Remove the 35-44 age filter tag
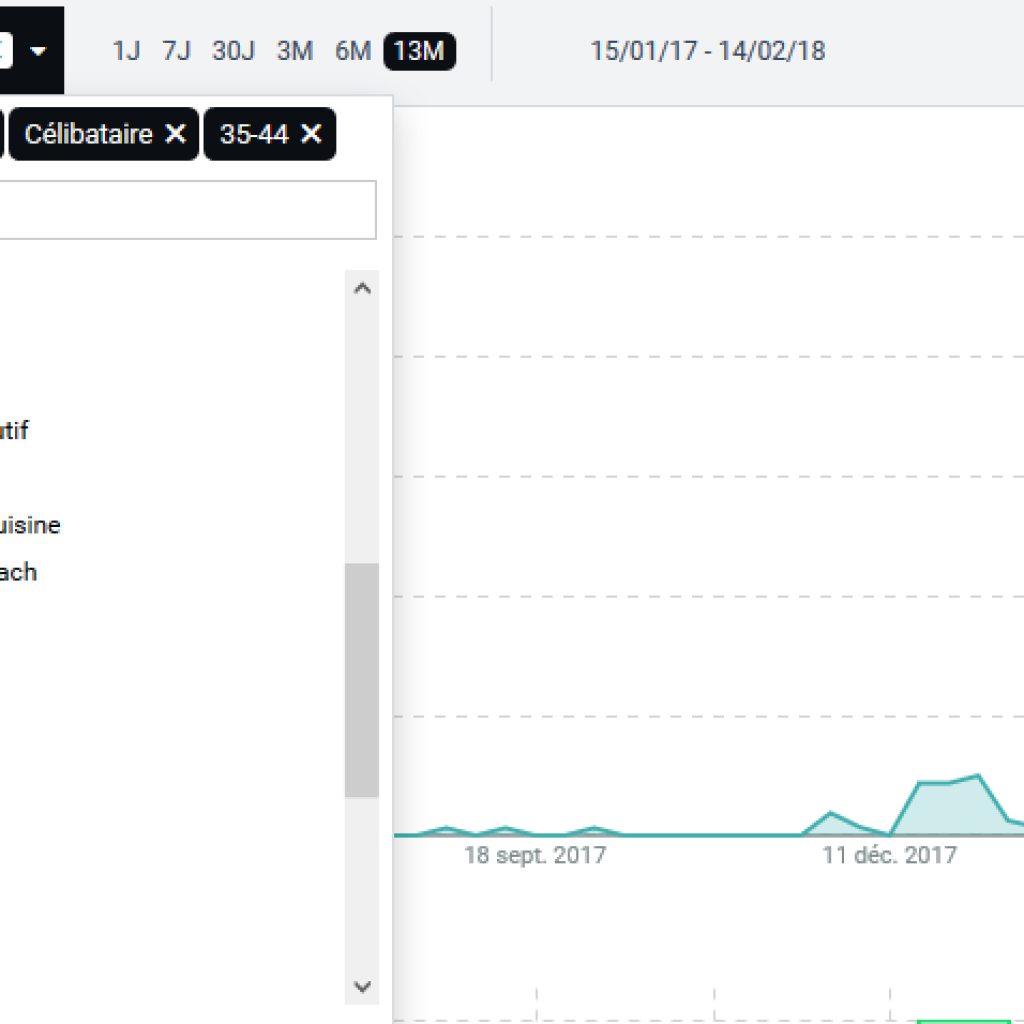1024x1024 pixels. coord(311,134)
